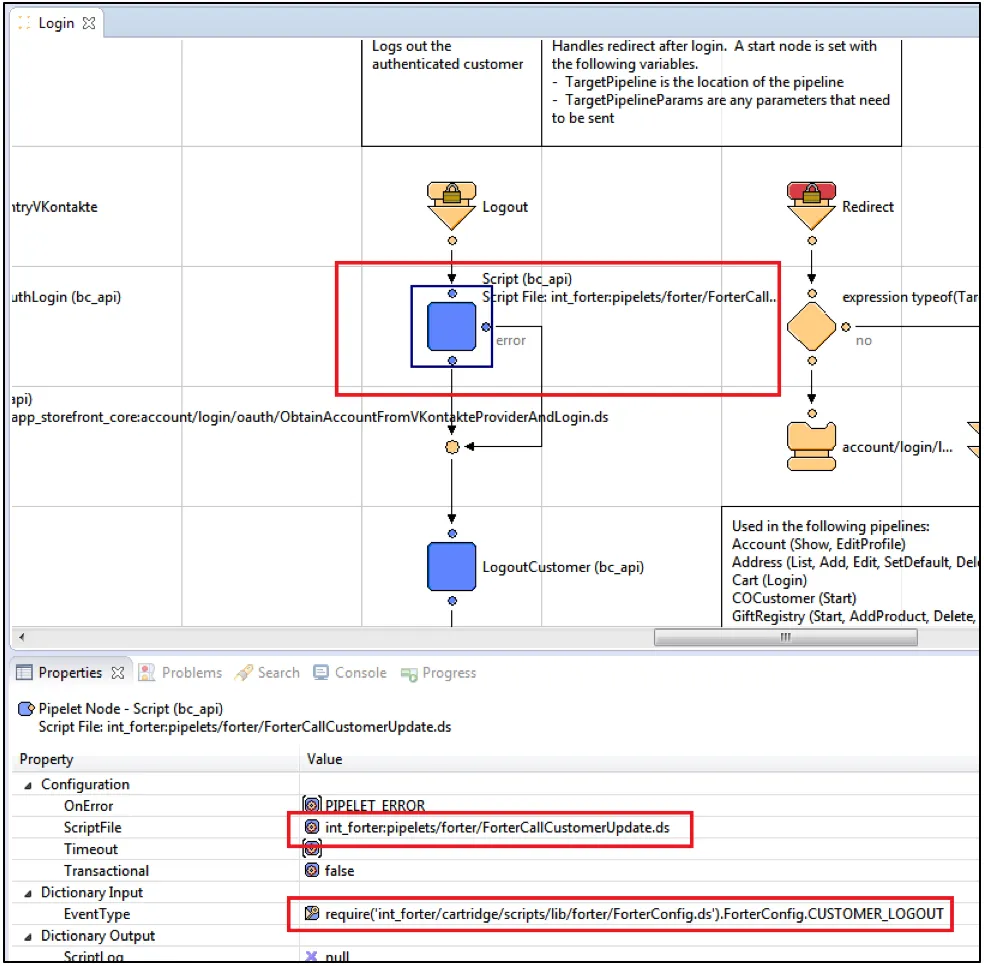
Task: Click the error connector of Script node
Action: [486, 327]
